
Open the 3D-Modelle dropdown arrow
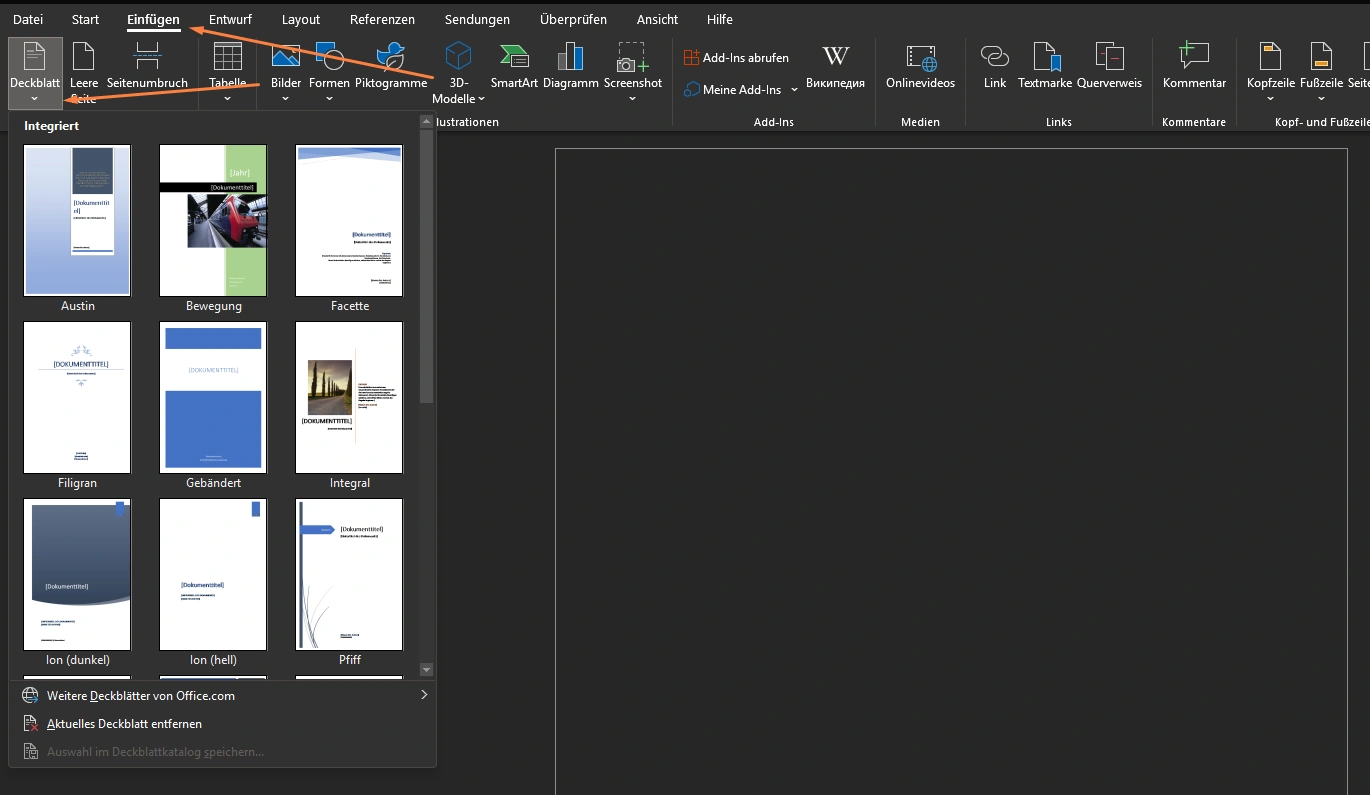[x=481, y=99]
